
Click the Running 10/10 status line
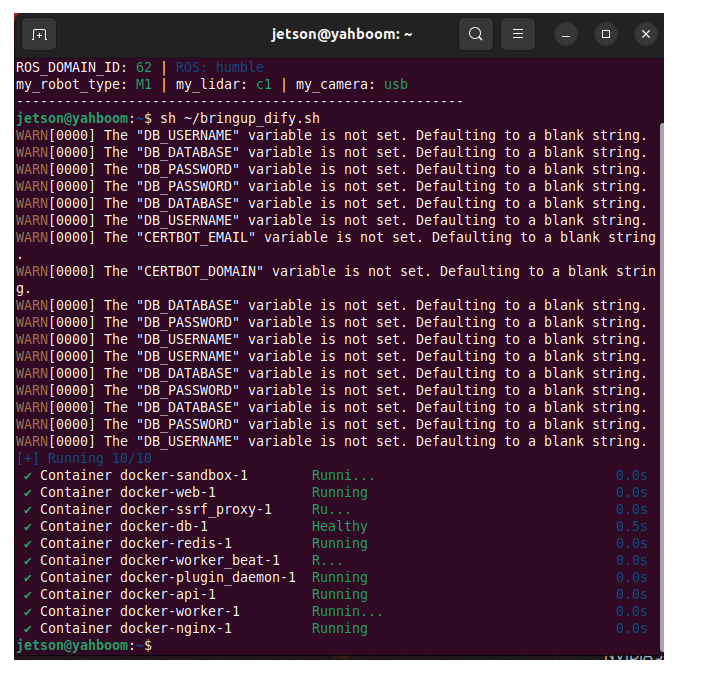point(84,459)
